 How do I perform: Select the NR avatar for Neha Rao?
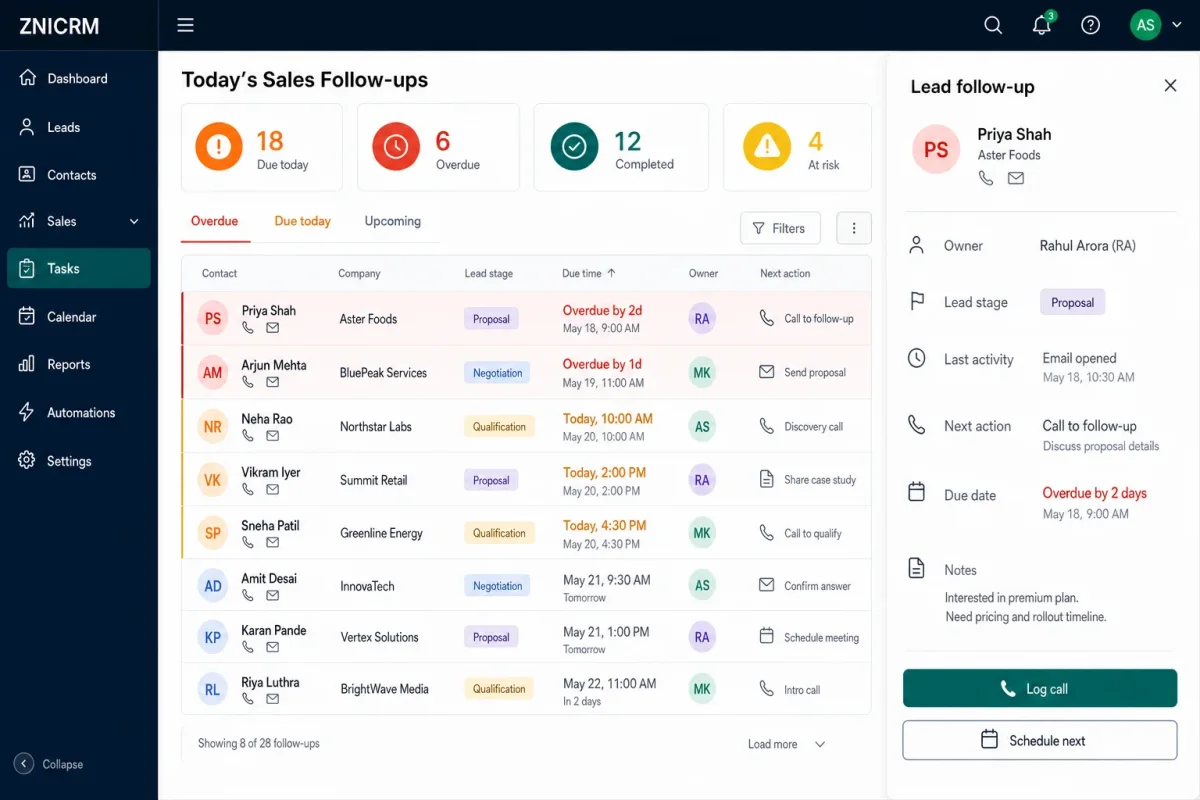(213, 427)
